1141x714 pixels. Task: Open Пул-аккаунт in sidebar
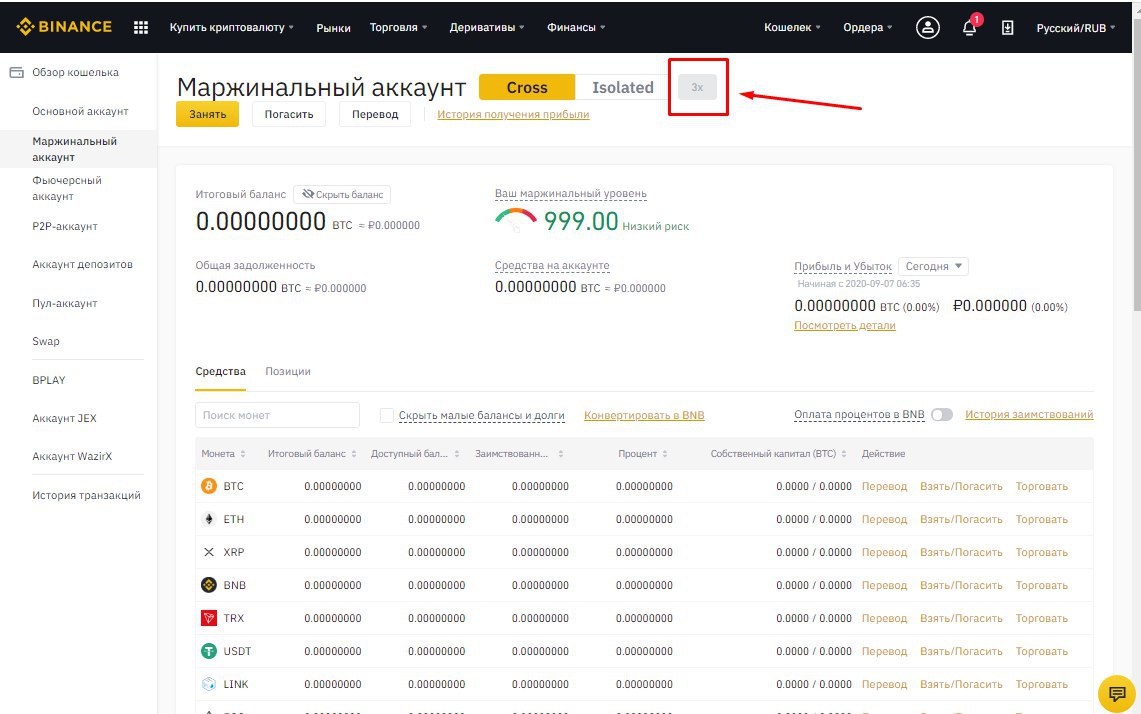(x=65, y=303)
